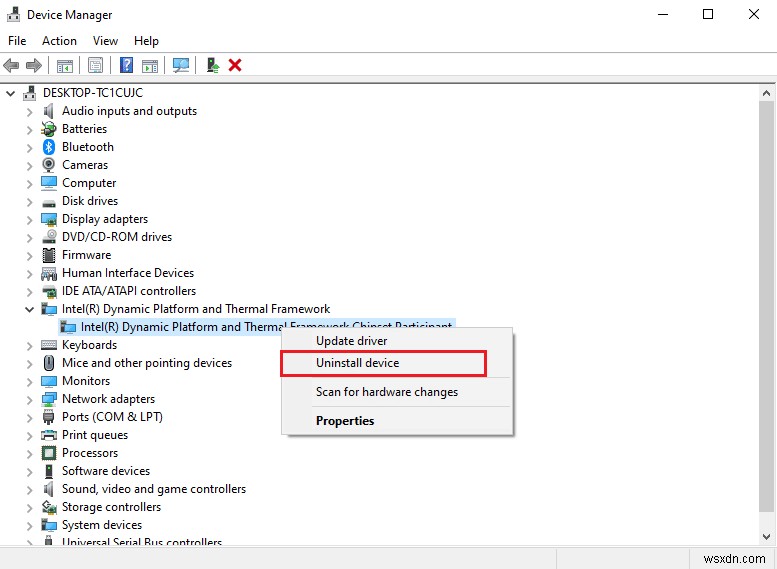The image size is (777, 569).
Task: Click the Mice and other pointing devices icon
Action: [x=49, y=363]
